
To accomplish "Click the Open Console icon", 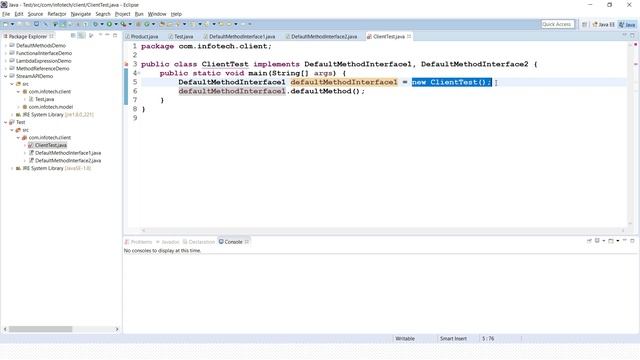I will [611, 241].
